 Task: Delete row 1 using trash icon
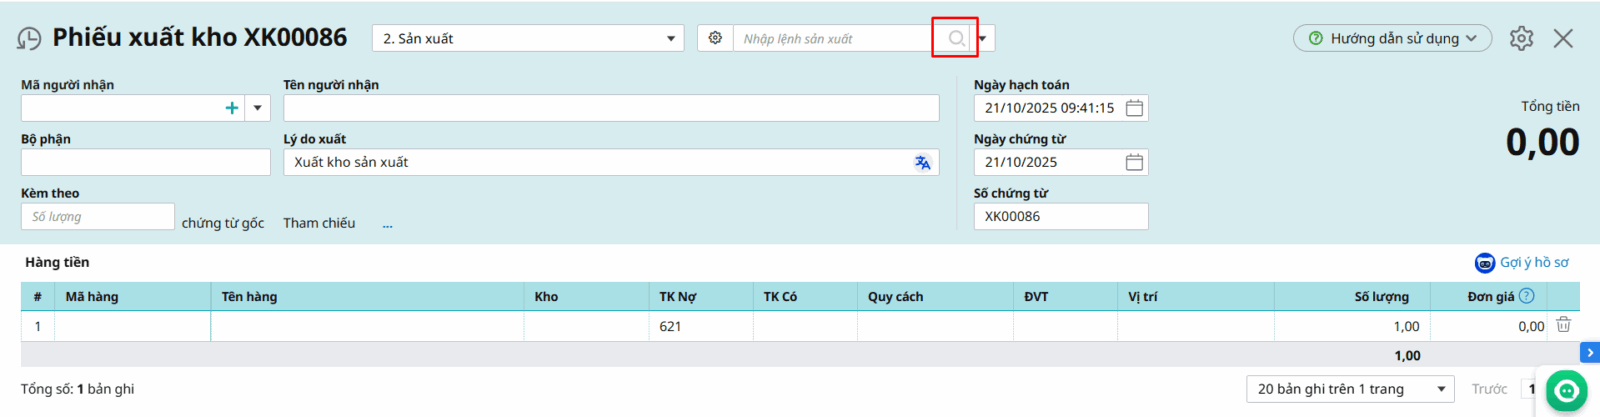[1564, 325]
